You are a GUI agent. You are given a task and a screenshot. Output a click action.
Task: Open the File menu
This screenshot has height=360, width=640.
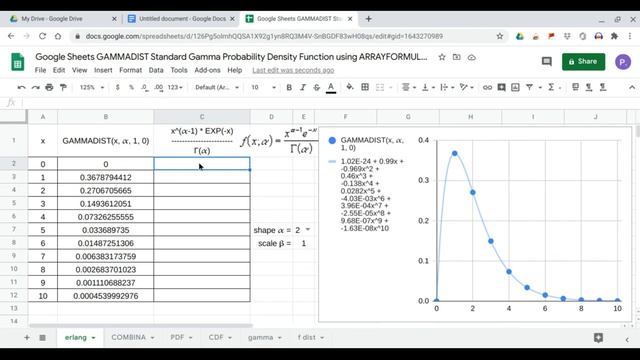coord(40,70)
